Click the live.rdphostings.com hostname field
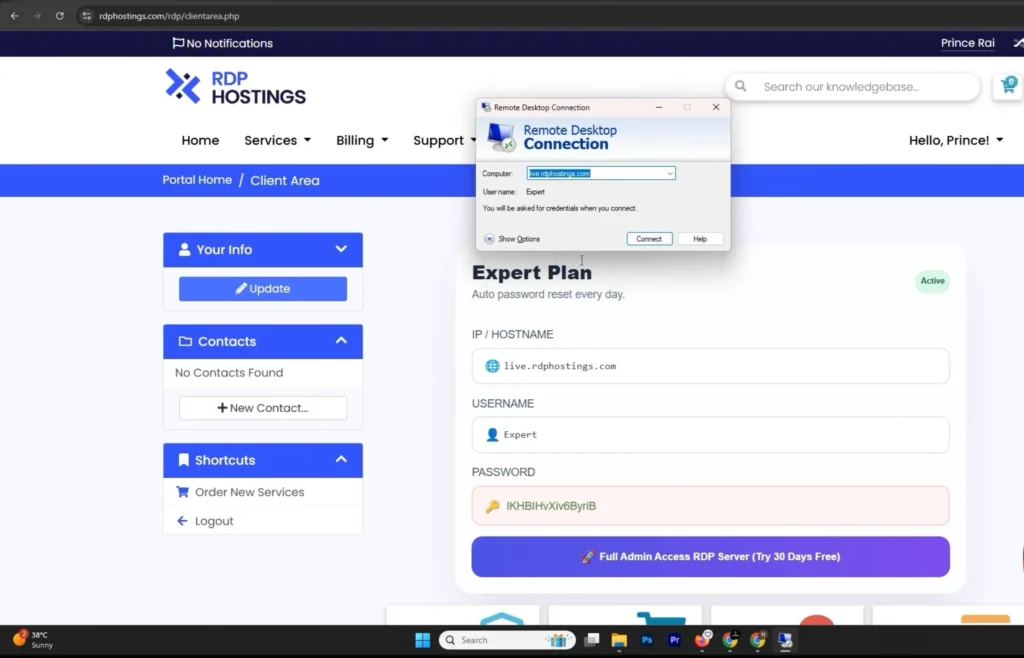The image size is (1024, 658). 711,366
